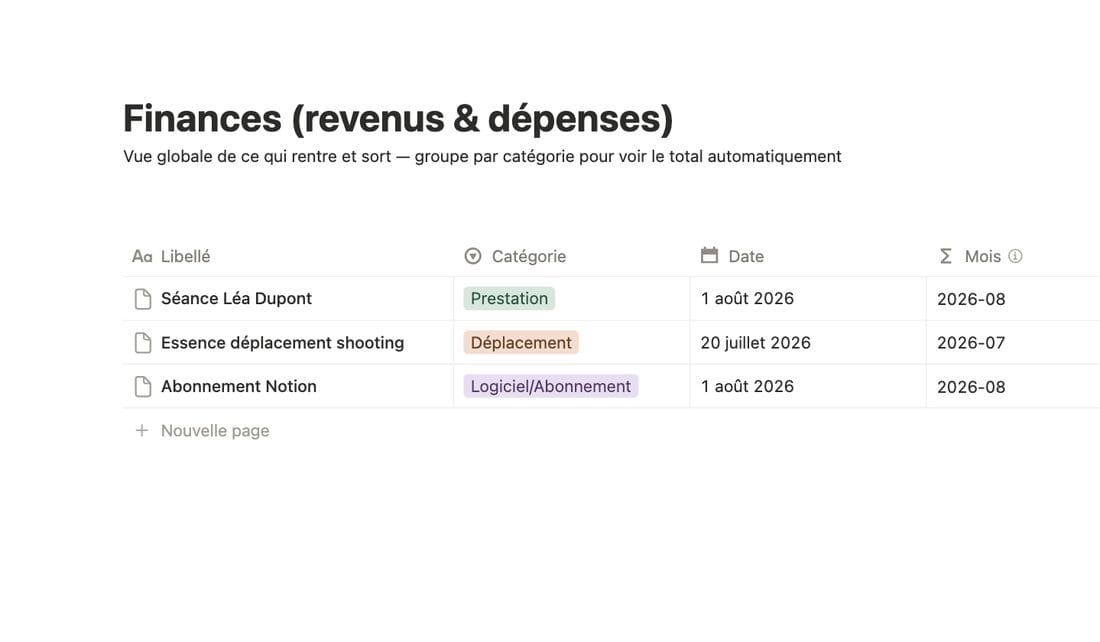This screenshot has height=642, width=1100.
Task: Click the Aa title icon beside Libellé
Action: tap(142, 257)
